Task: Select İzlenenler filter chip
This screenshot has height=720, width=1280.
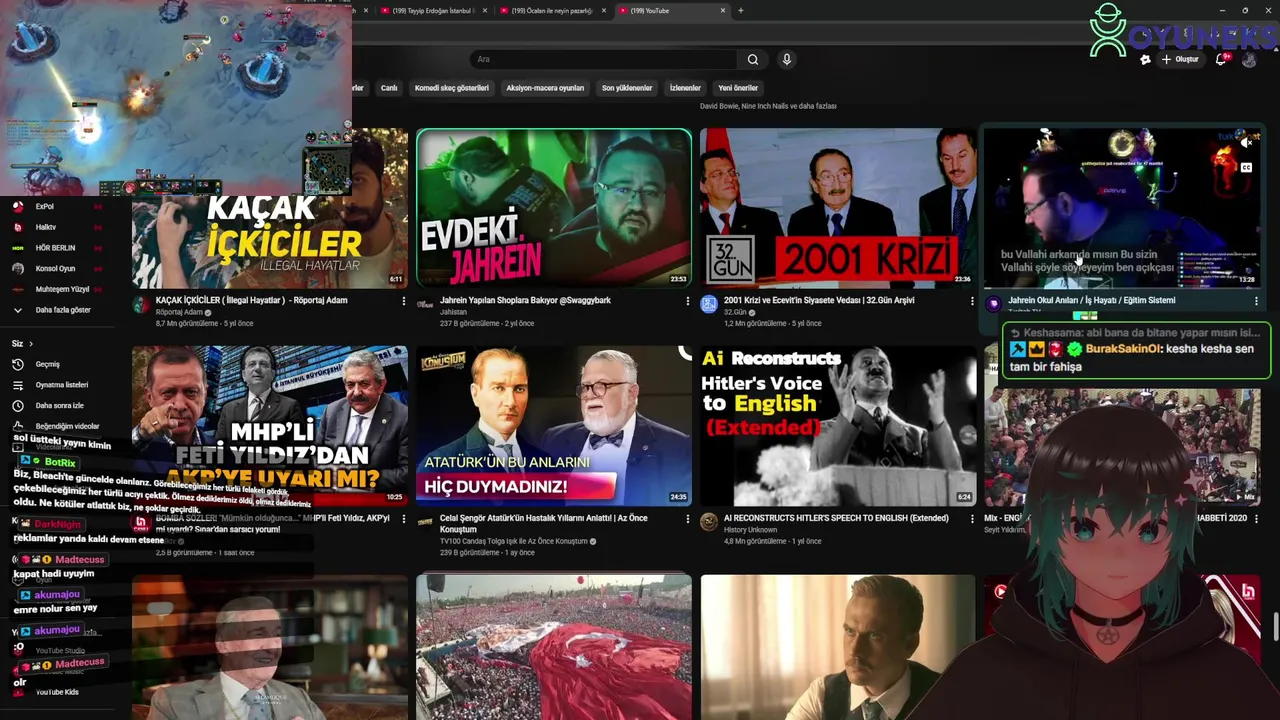Action: click(685, 88)
